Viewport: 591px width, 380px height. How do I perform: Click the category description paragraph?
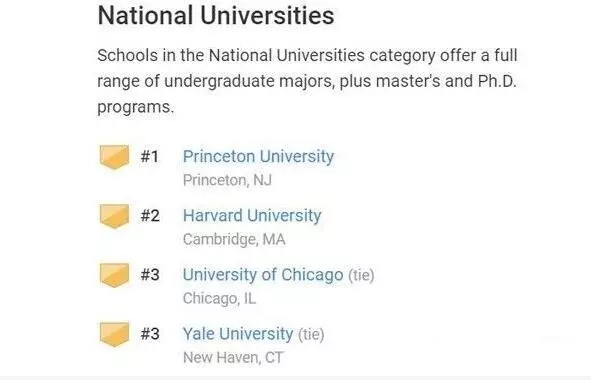coord(307,81)
